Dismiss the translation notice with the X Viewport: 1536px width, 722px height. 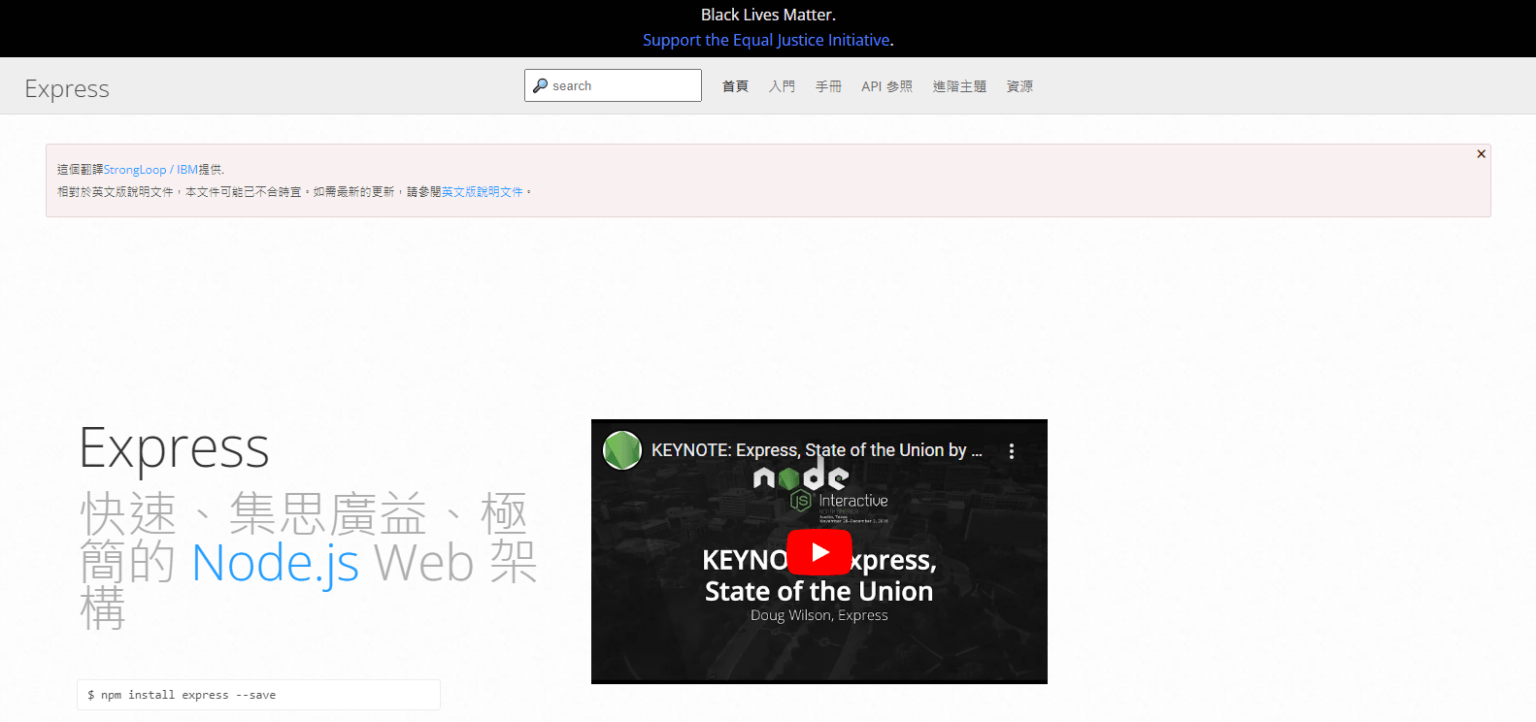(x=1481, y=153)
